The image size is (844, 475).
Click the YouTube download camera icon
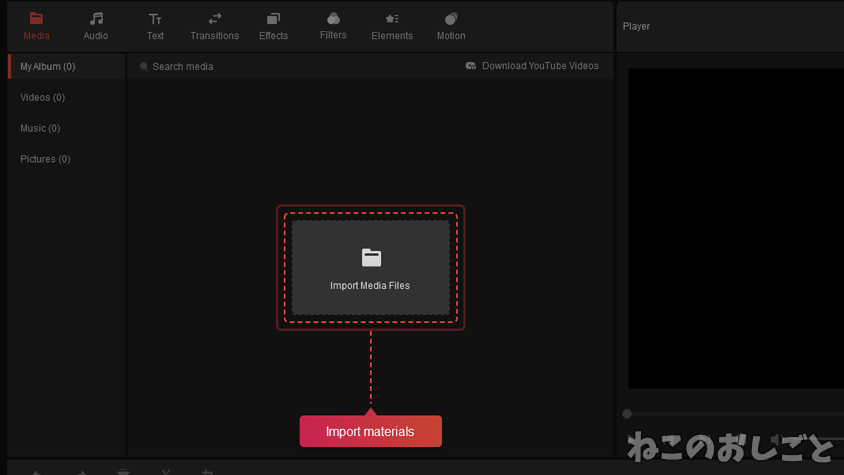470,66
